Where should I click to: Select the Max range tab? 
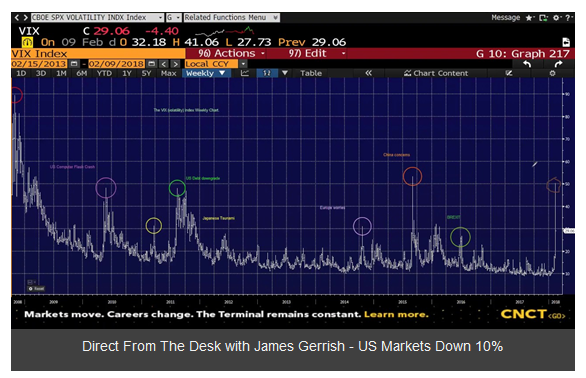tap(169, 73)
